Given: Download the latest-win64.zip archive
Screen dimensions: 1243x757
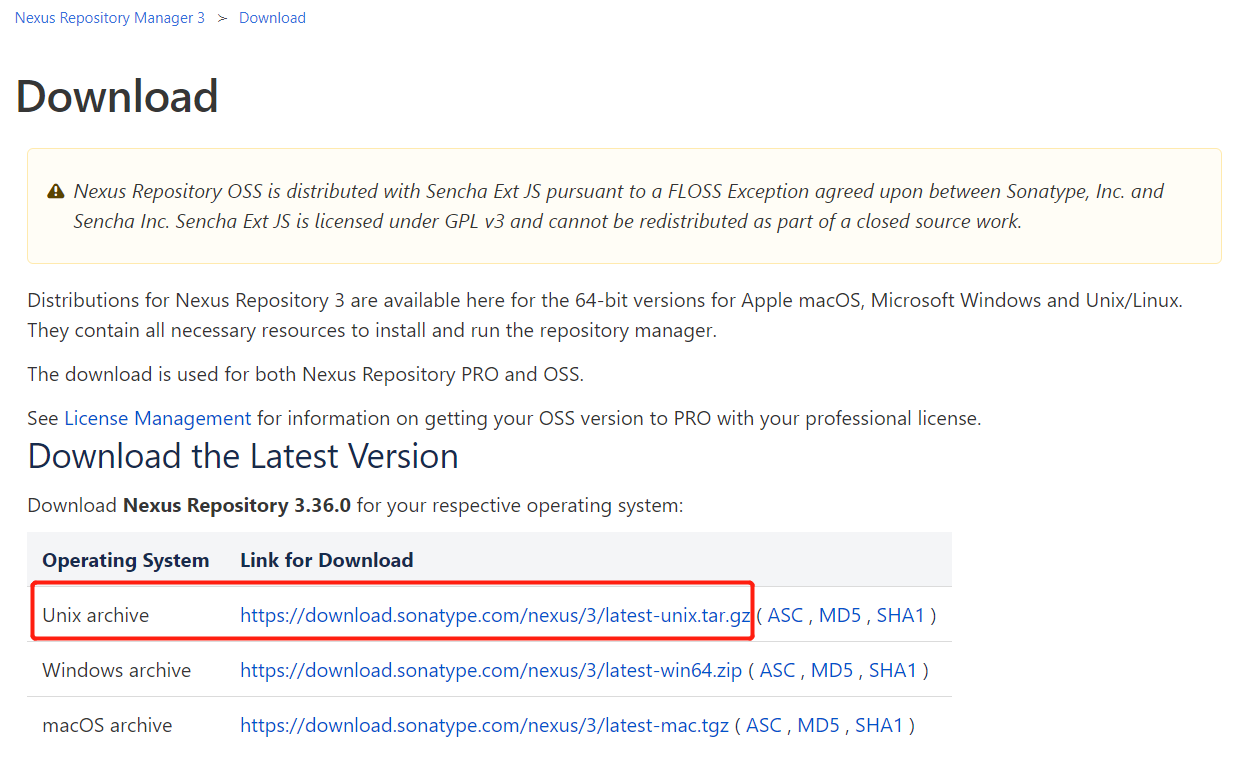Looking at the screenshot, I should tap(491, 670).
